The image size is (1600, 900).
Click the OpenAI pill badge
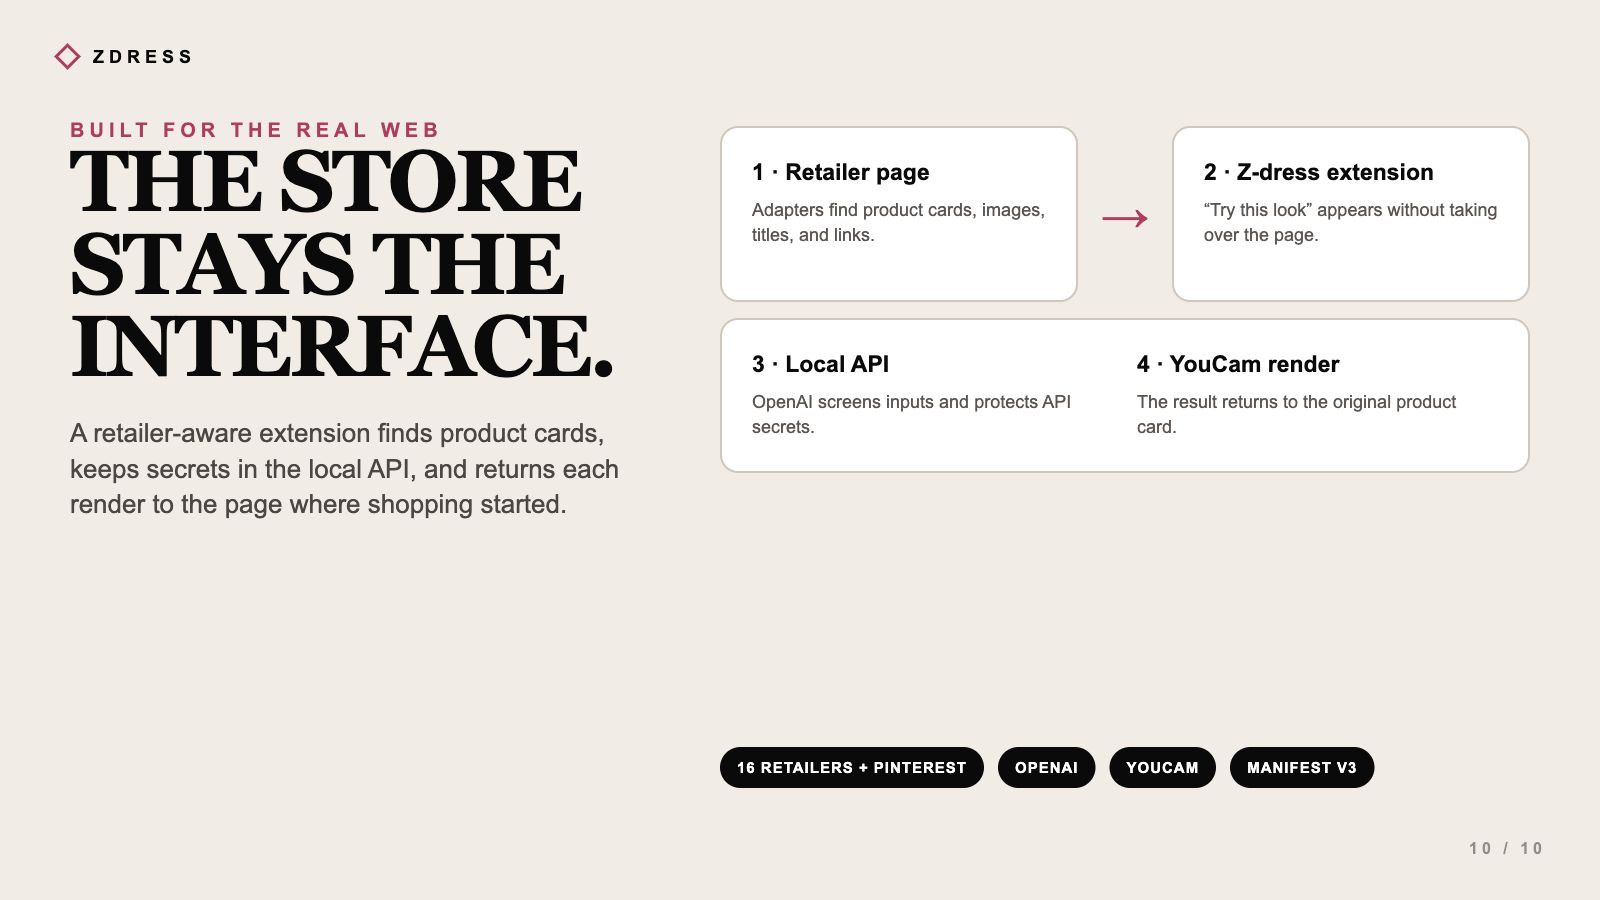click(x=1047, y=767)
